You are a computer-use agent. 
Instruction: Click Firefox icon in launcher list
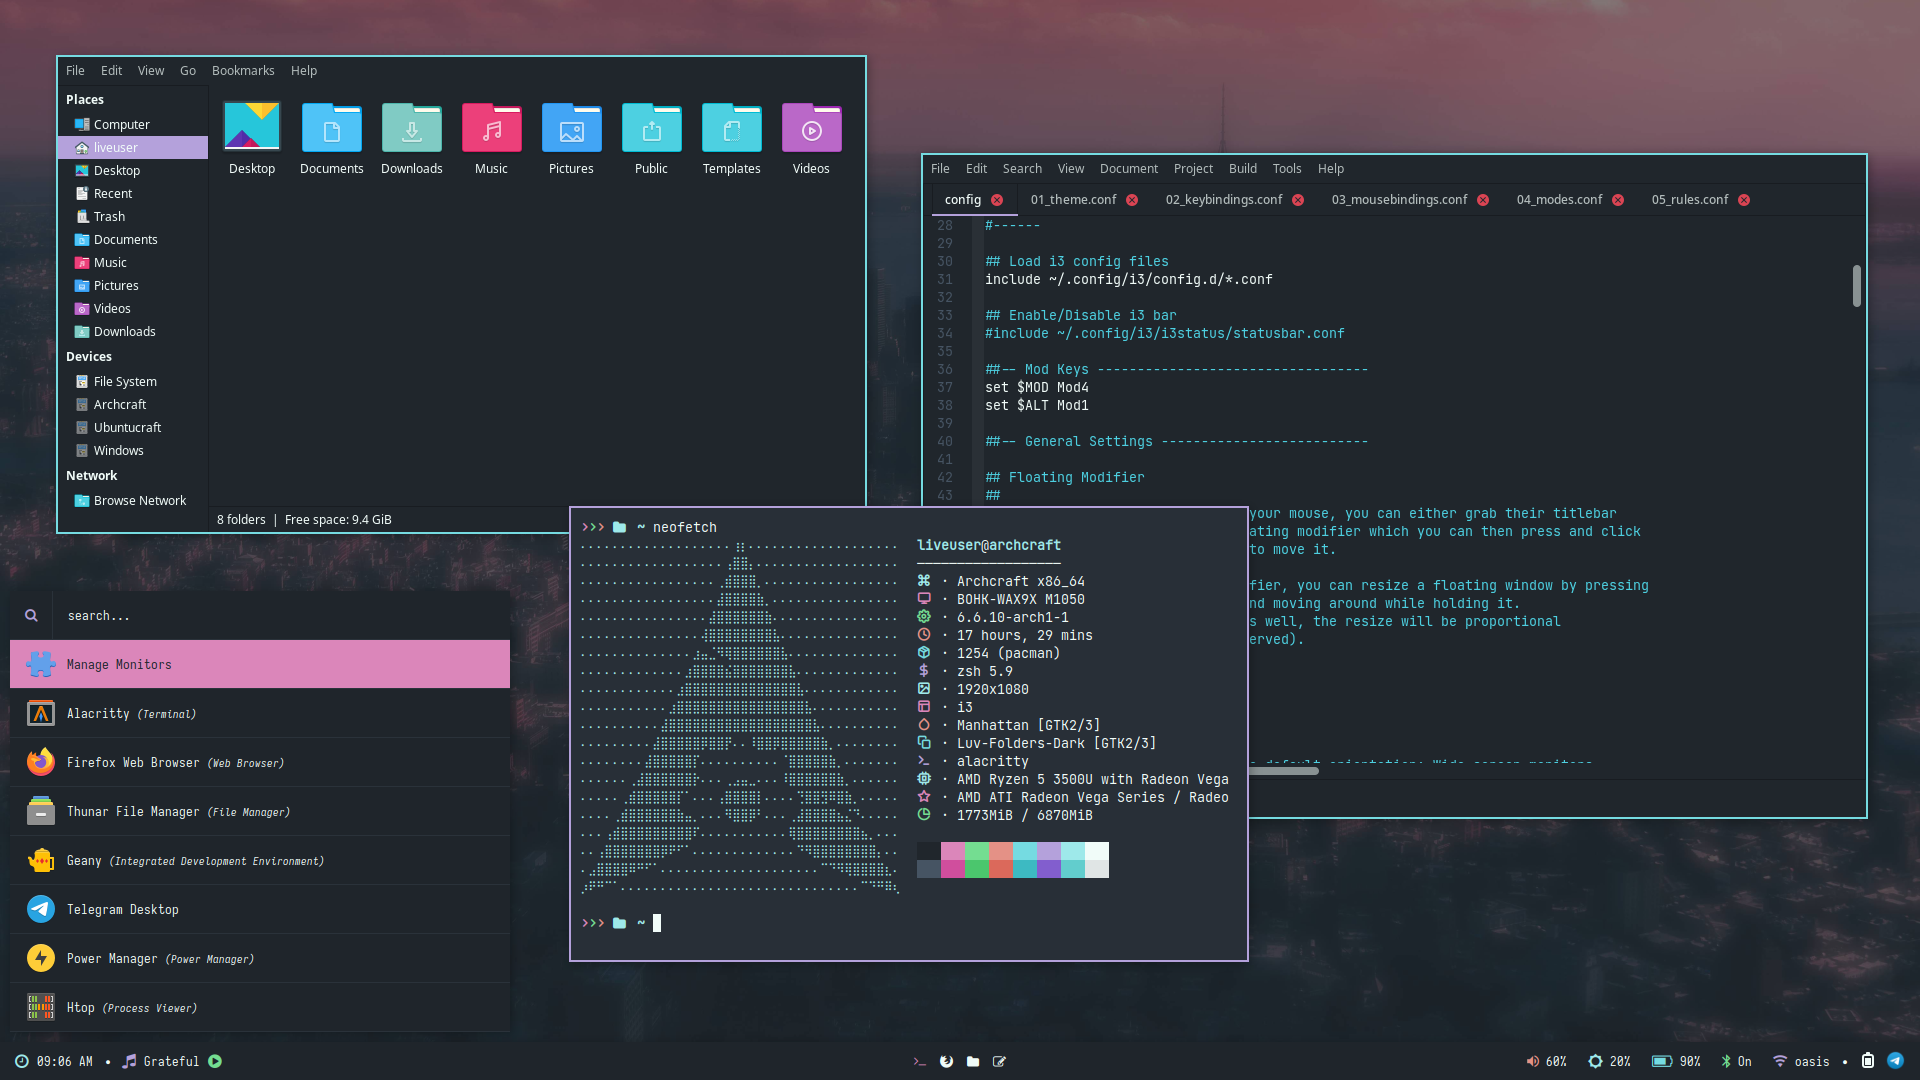[41, 762]
